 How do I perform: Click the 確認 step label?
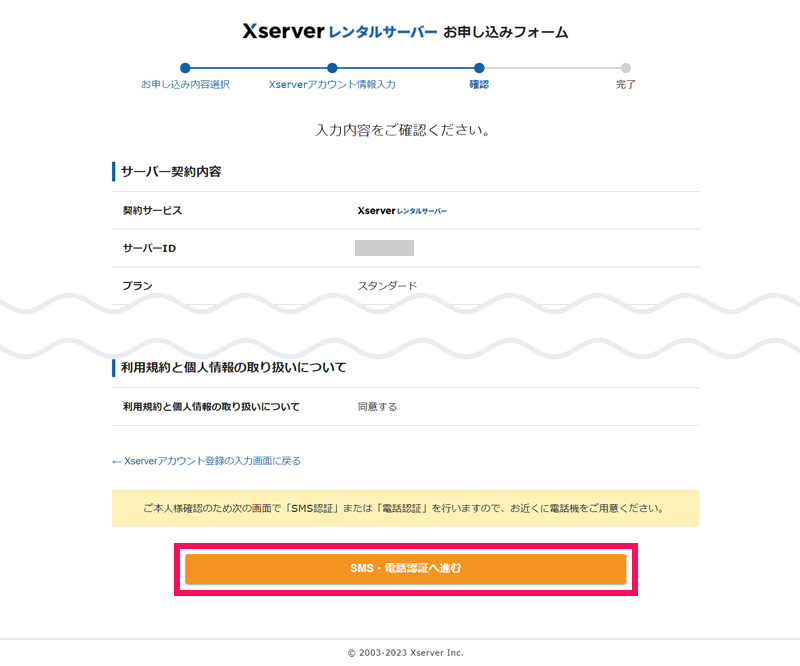[479, 84]
